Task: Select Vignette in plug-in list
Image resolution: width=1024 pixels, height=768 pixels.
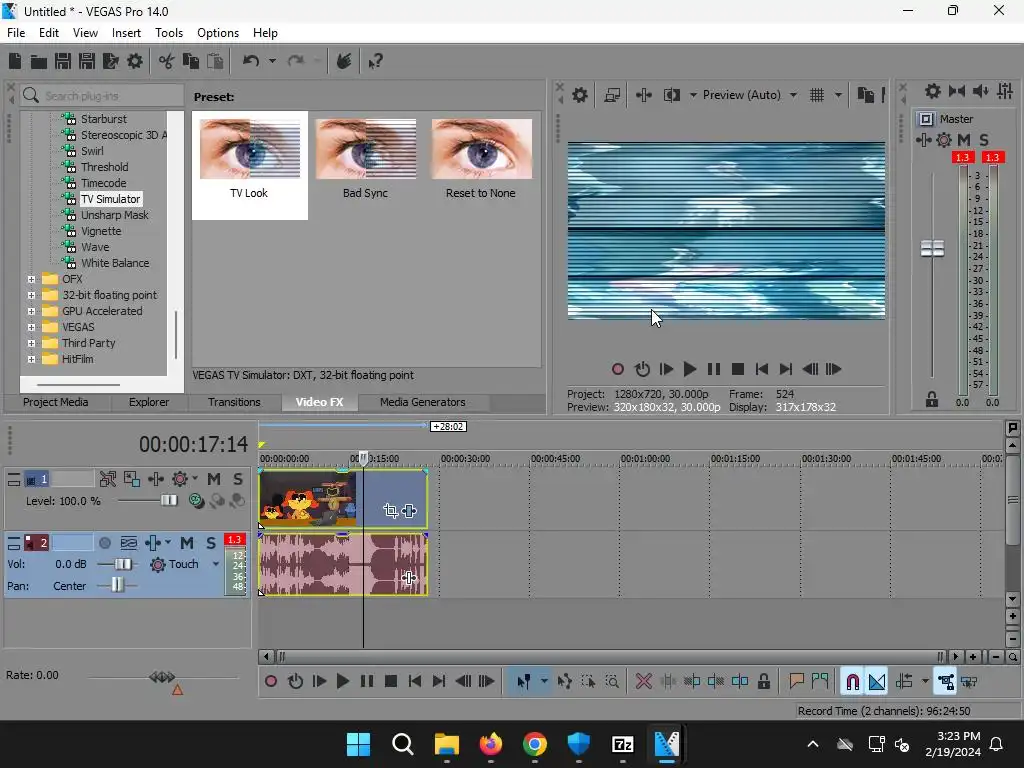Action: [101, 231]
